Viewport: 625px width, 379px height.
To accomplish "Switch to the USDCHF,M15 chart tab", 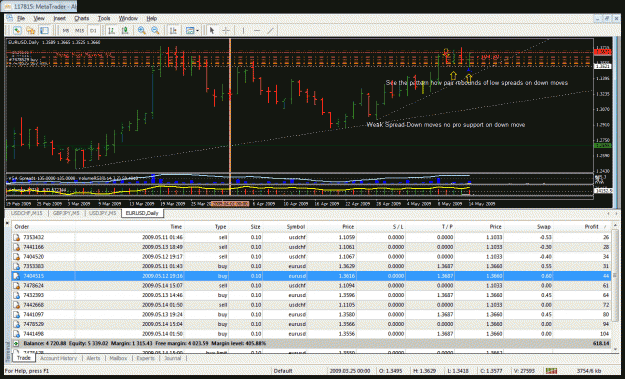I will point(26,213).
